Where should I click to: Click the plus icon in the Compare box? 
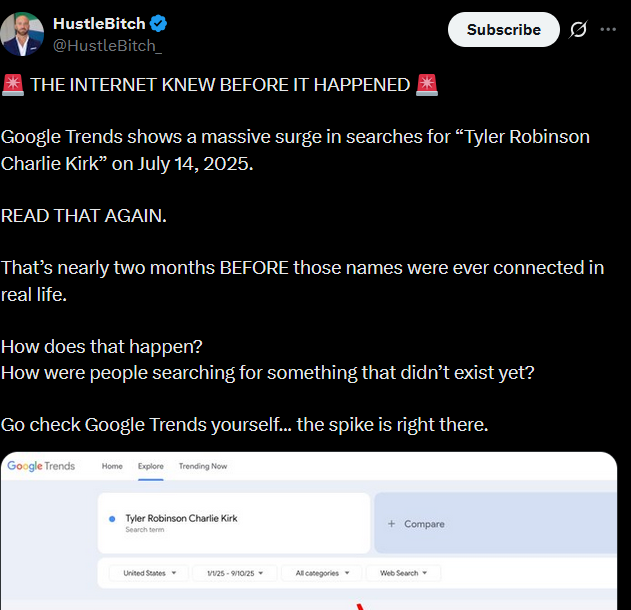(x=391, y=524)
